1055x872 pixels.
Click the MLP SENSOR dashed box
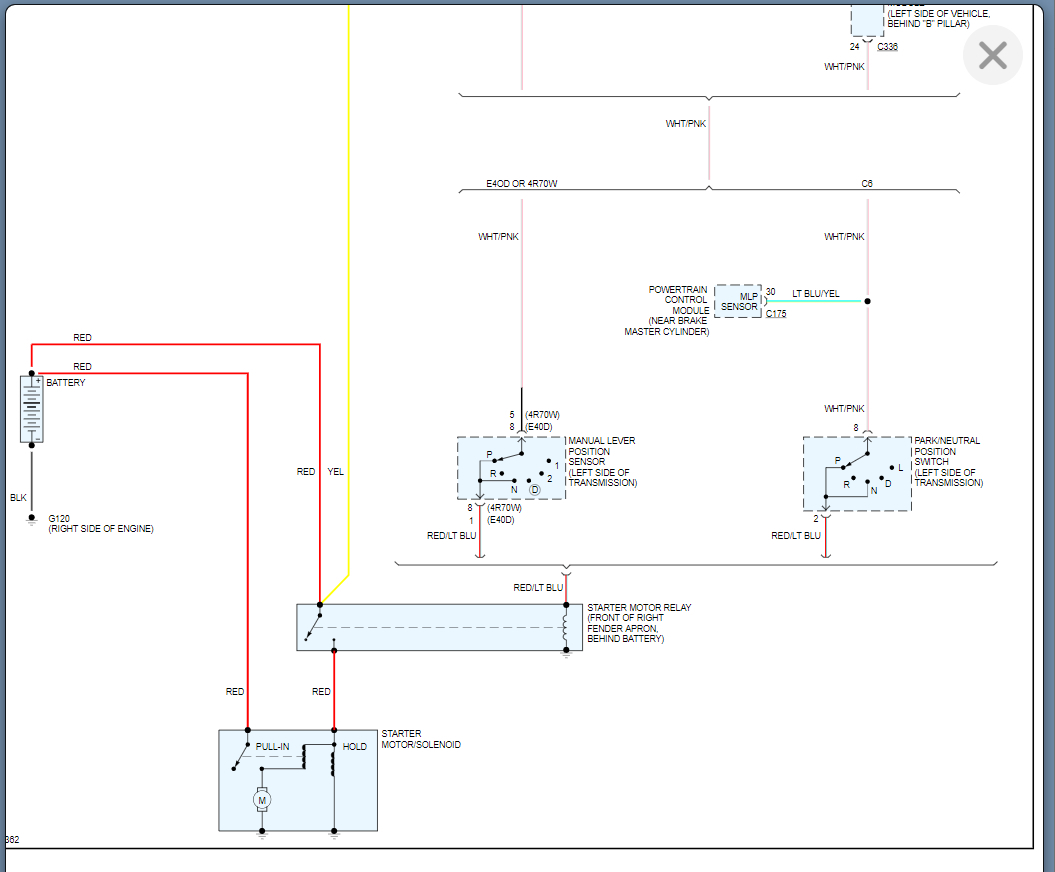tap(738, 301)
